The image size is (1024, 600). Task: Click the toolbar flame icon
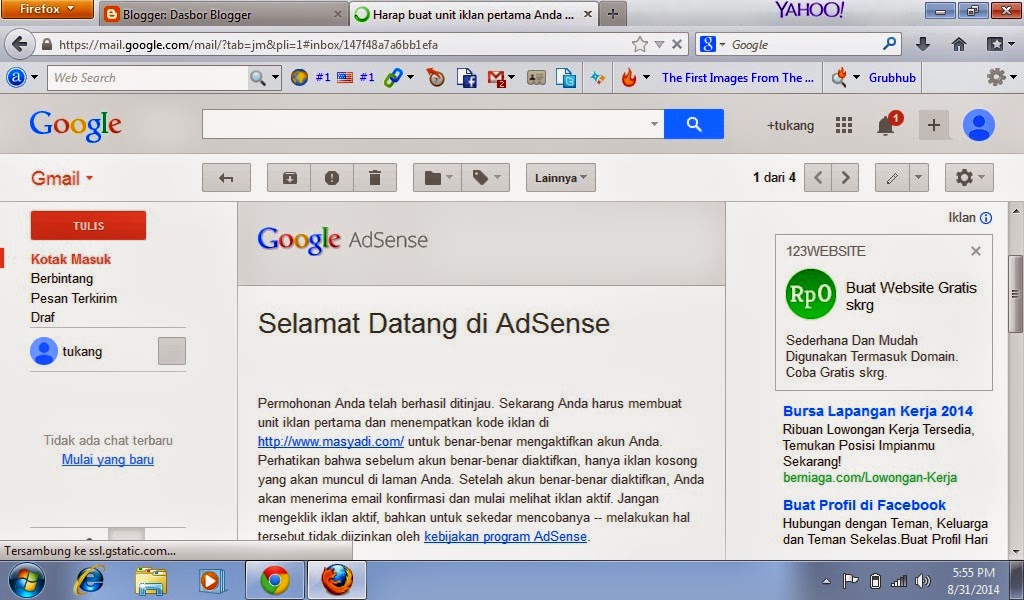[x=629, y=78]
